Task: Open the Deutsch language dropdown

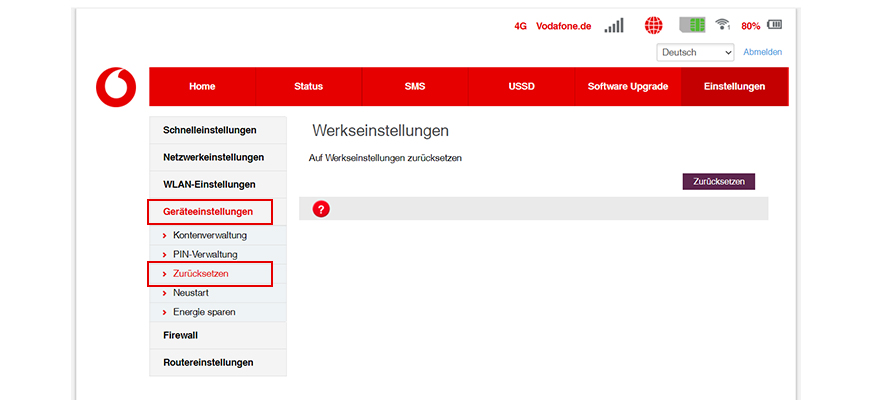Action: coord(696,52)
